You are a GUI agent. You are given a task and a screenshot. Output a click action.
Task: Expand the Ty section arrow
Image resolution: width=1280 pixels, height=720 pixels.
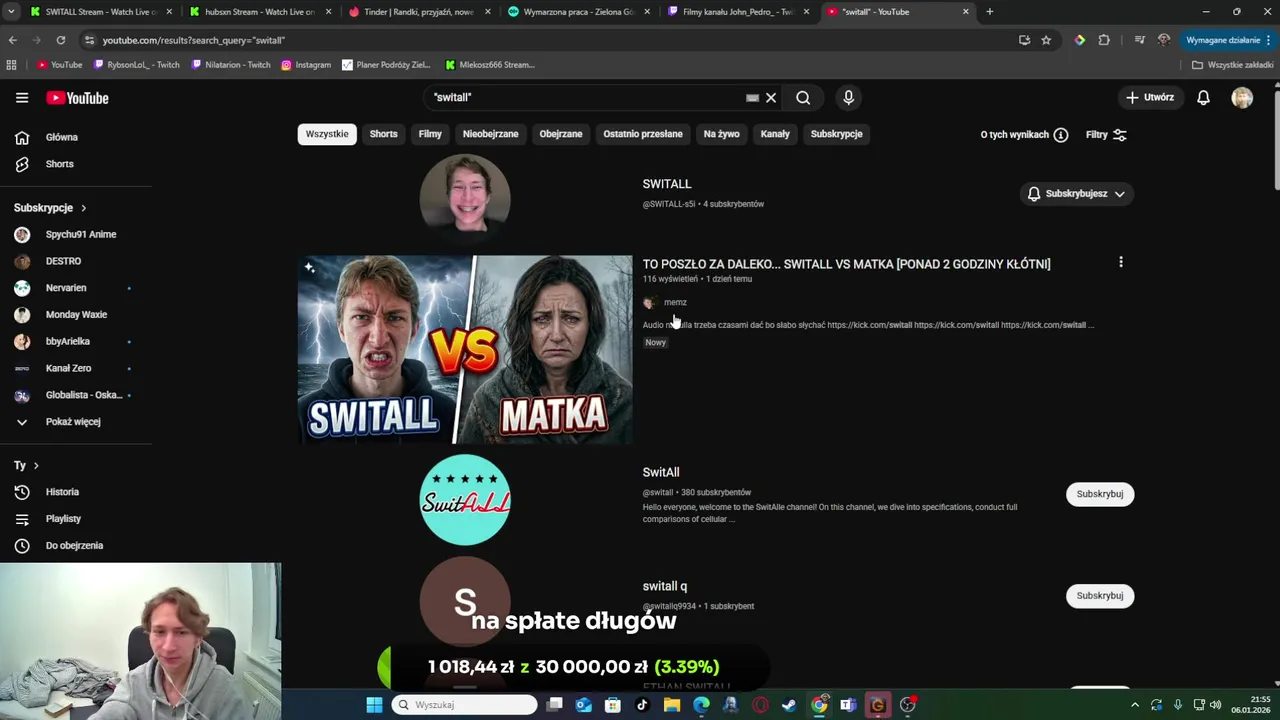(x=36, y=466)
